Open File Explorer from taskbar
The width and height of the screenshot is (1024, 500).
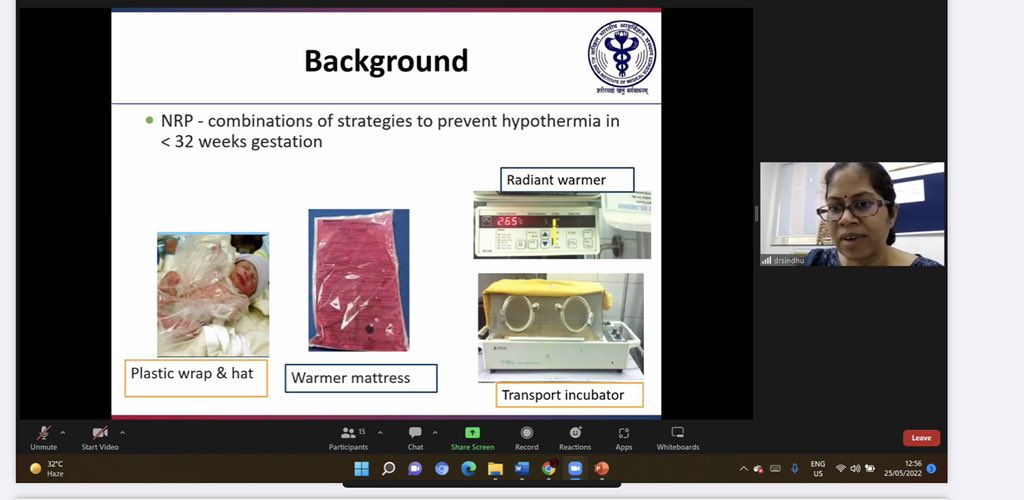(x=495, y=468)
